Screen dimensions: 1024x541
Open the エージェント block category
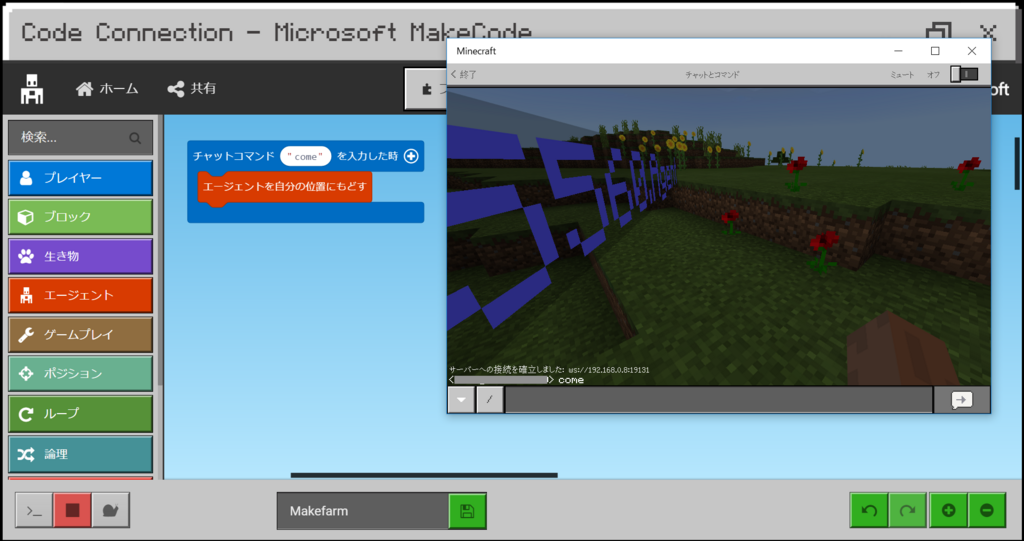tap(80, 295)
